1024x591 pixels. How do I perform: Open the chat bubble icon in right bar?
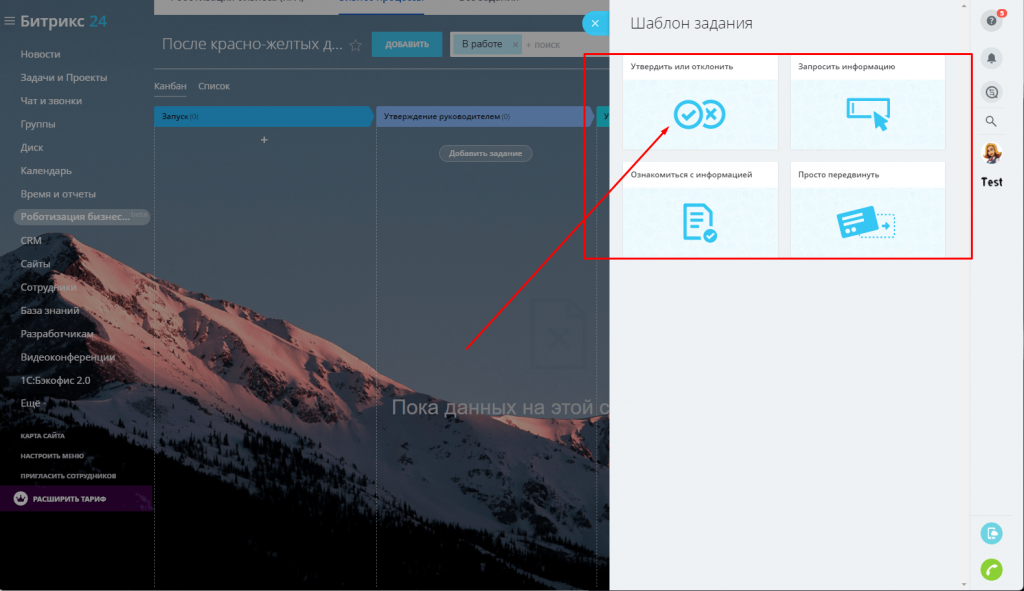point(991,91)
